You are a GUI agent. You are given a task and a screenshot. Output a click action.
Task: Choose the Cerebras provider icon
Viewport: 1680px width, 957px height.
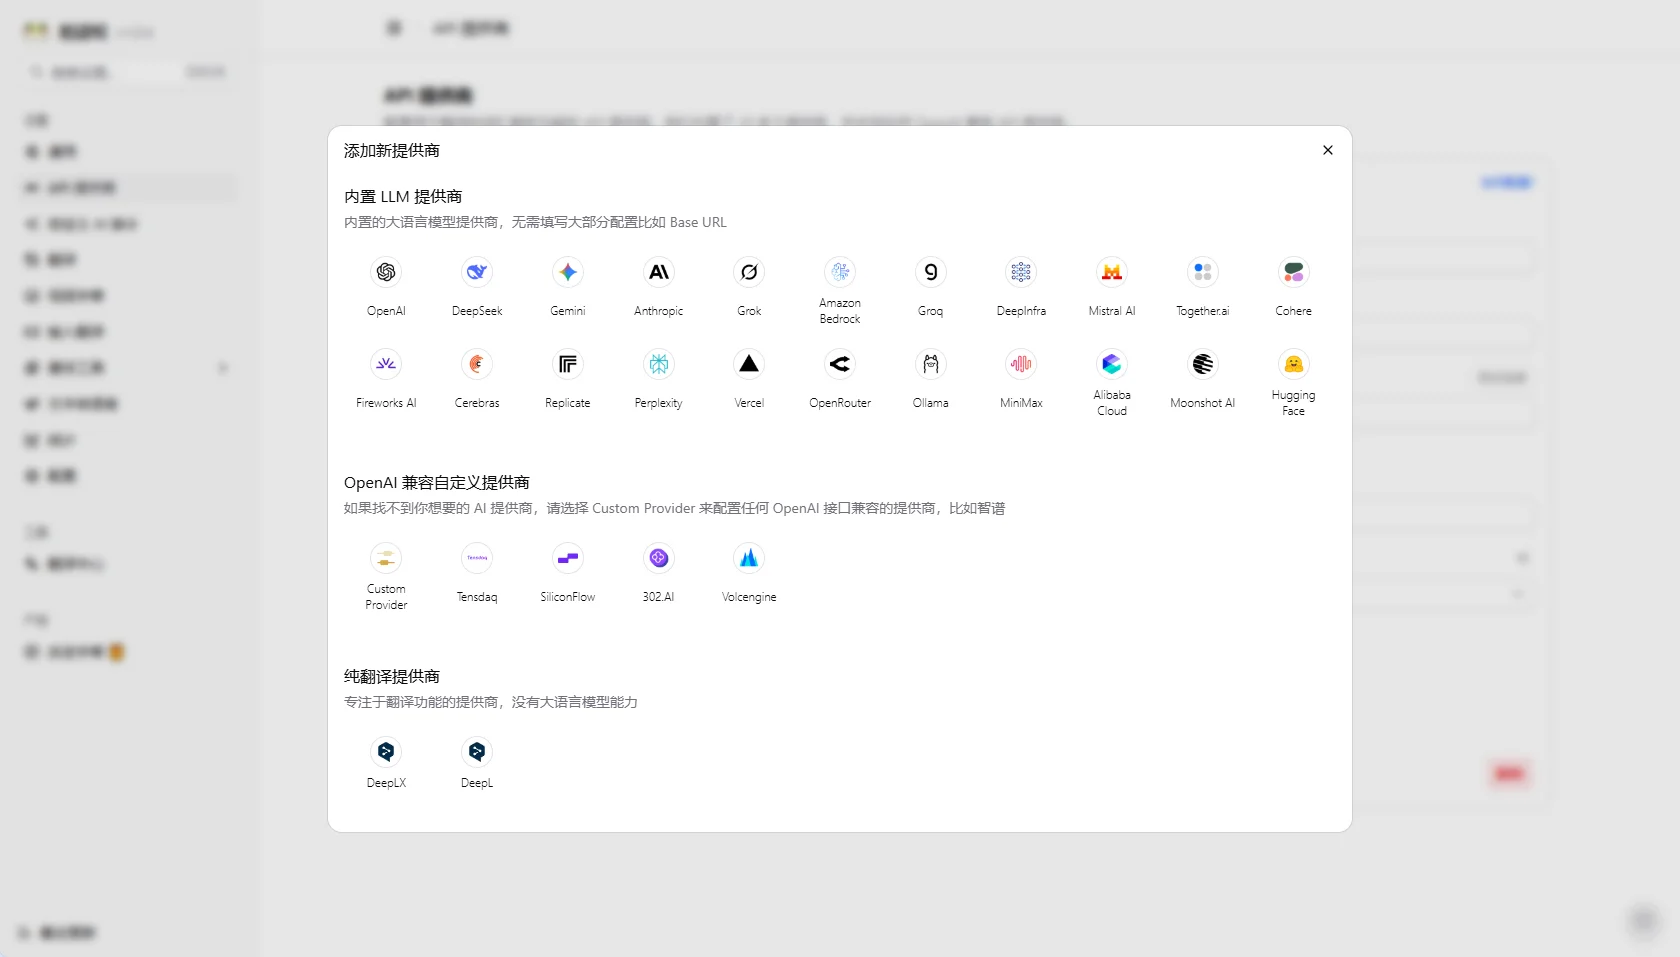click(477, 364)
